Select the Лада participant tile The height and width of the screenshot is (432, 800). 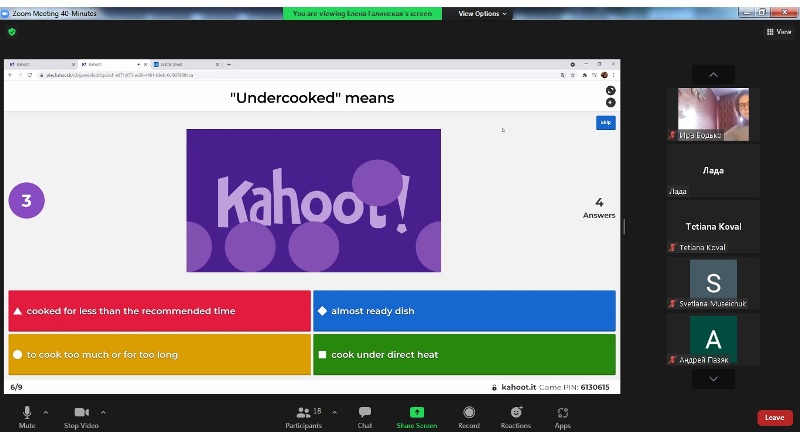click(x=713, y=171)
